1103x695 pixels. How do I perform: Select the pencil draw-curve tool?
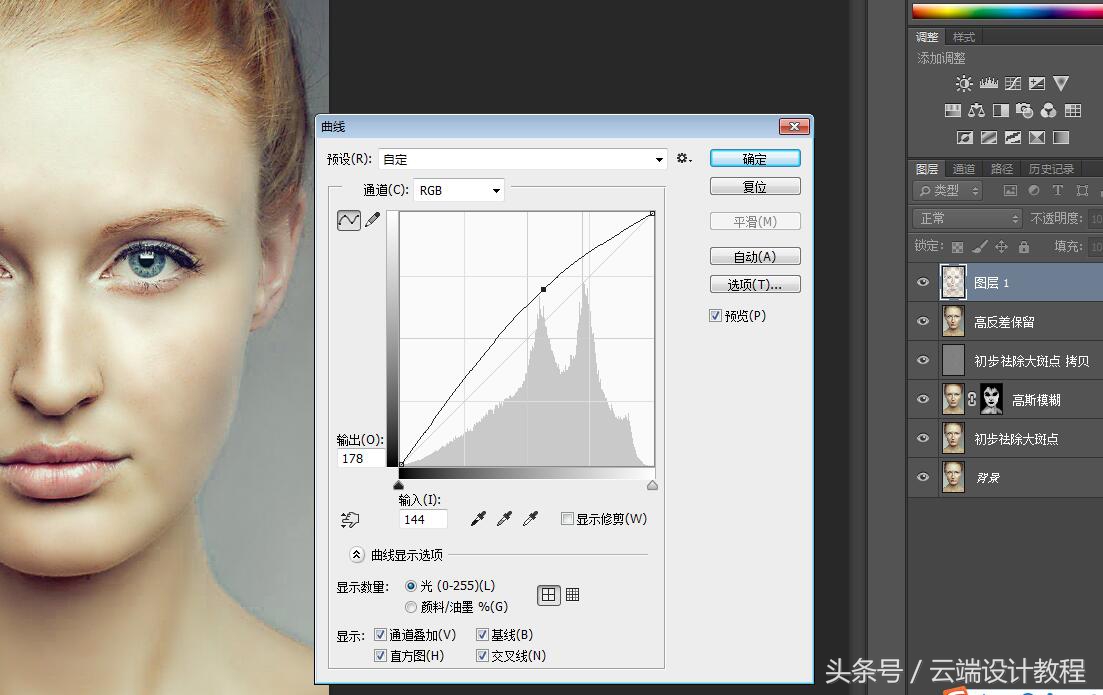tap(372, 219)
